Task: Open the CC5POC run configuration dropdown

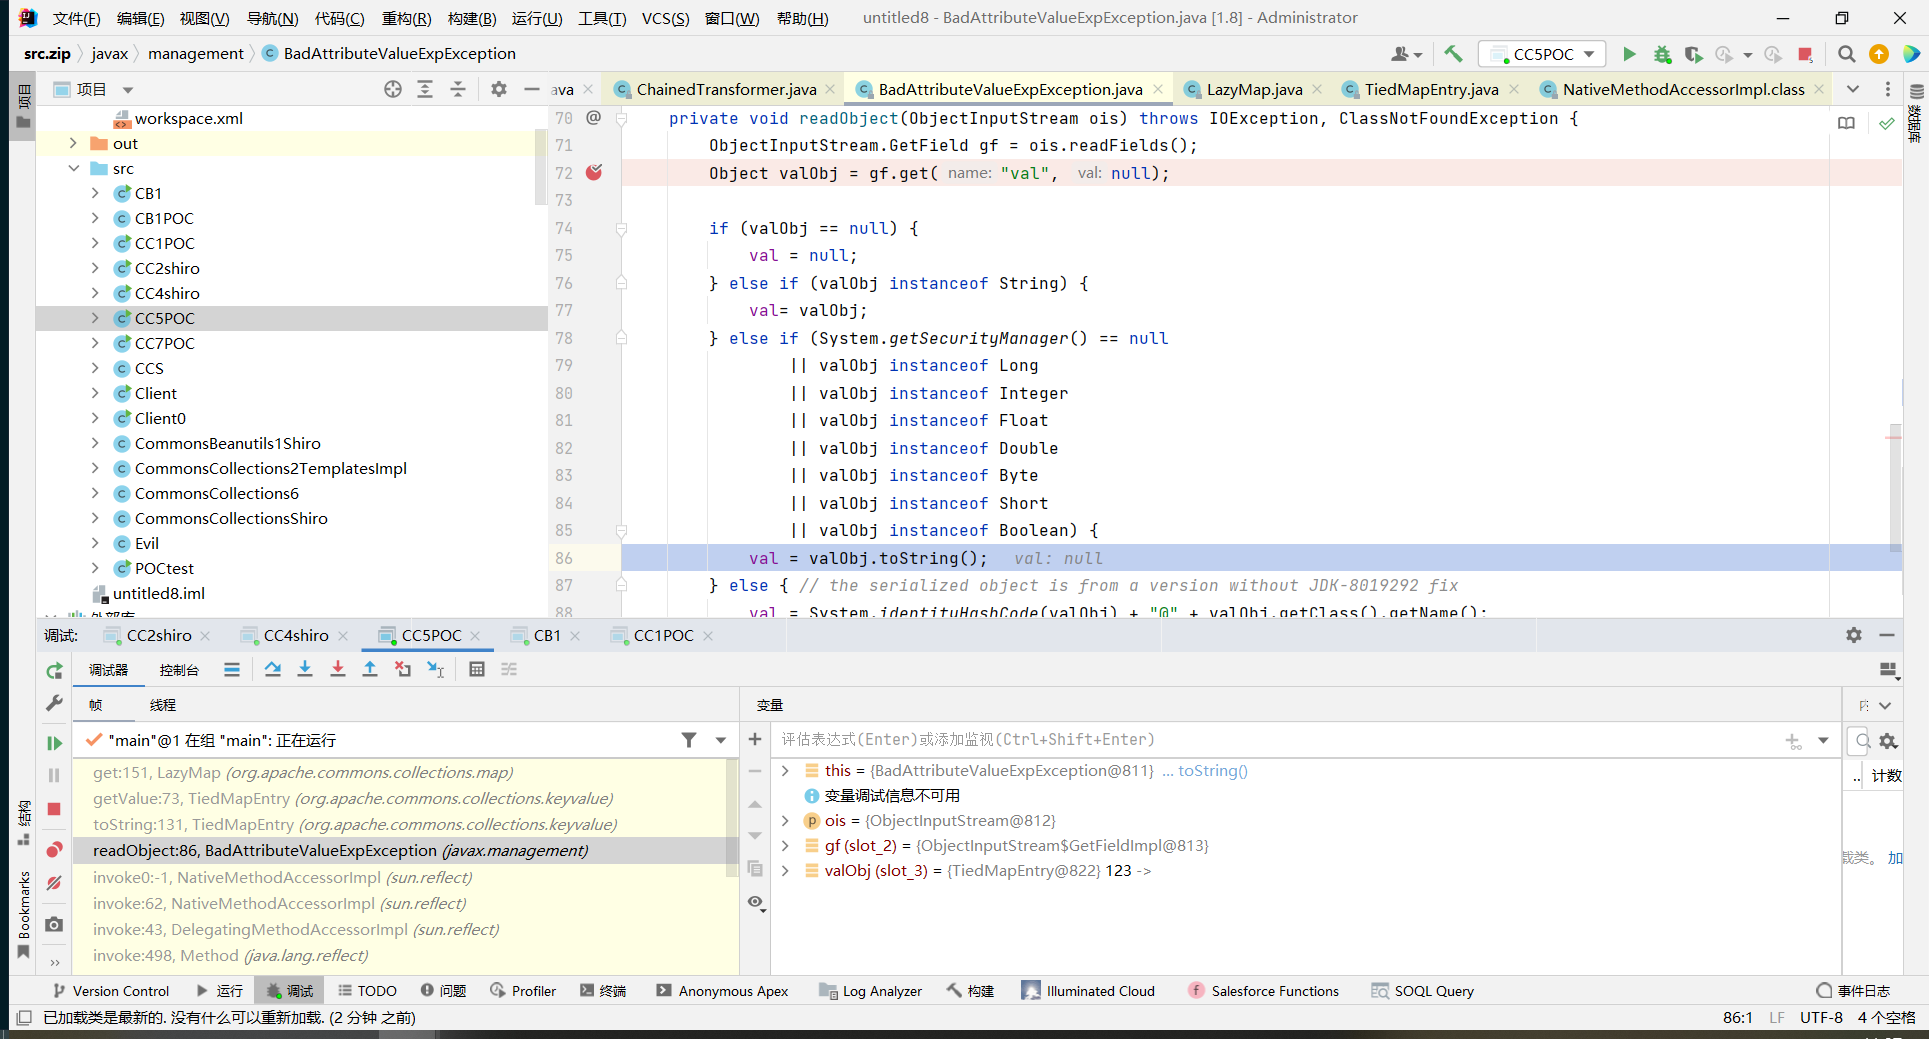Action: pyautogui.click(x=1543, y=54)
